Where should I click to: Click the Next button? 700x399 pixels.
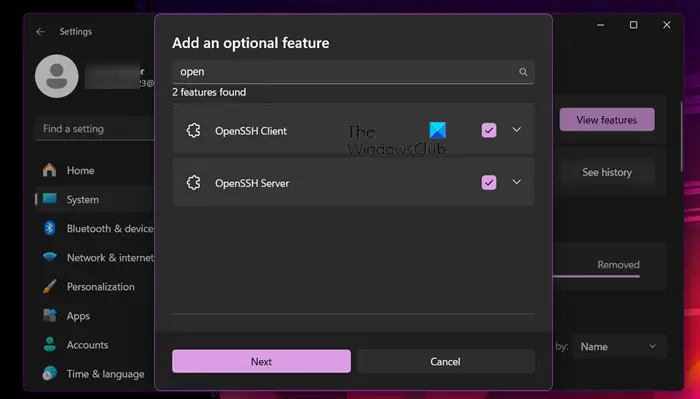(x=261, y=362)
